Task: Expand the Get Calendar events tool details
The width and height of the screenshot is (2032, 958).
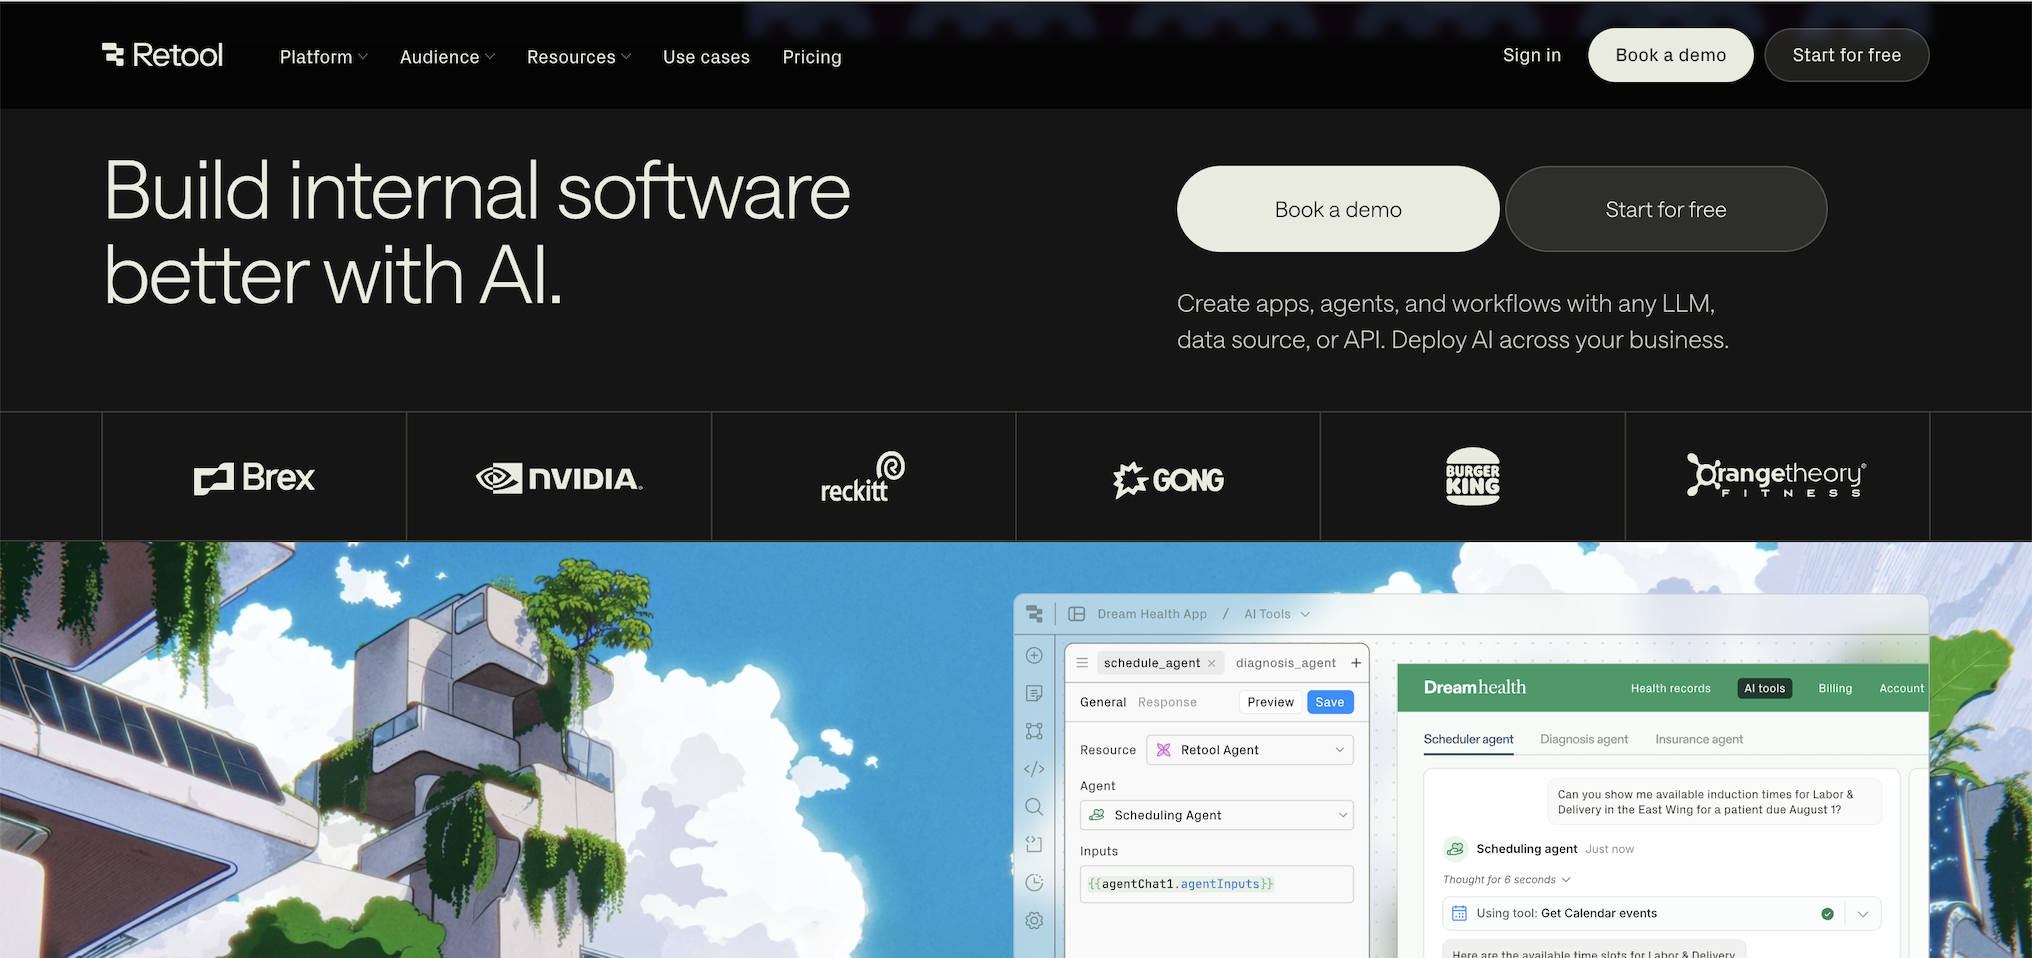Action: point(1863,914)
